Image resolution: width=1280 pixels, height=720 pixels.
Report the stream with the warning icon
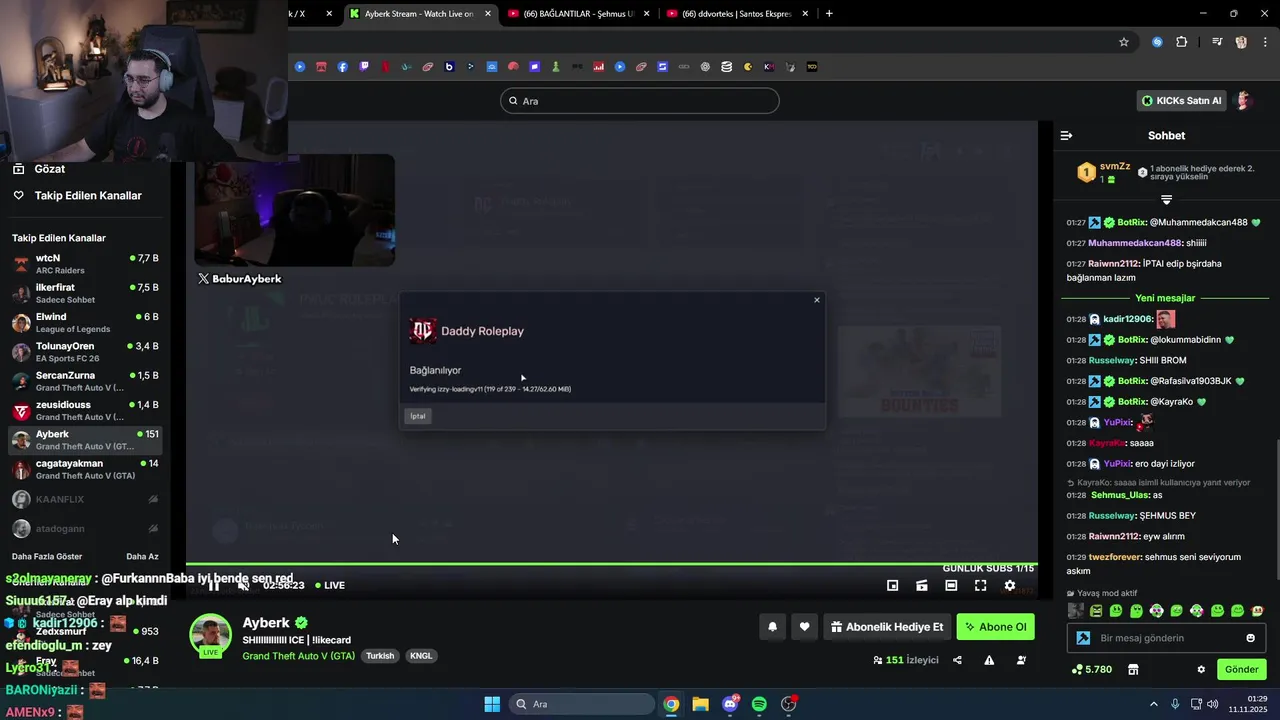coord(989,660)
